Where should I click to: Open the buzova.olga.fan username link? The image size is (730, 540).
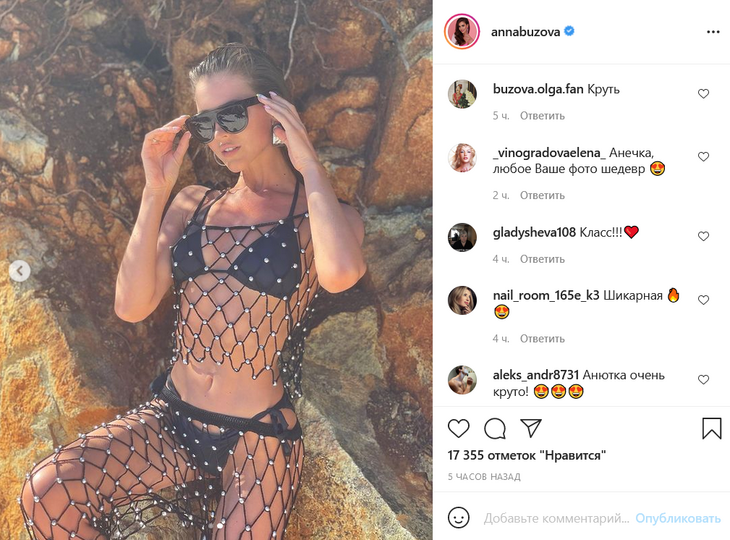pos(538,89)
